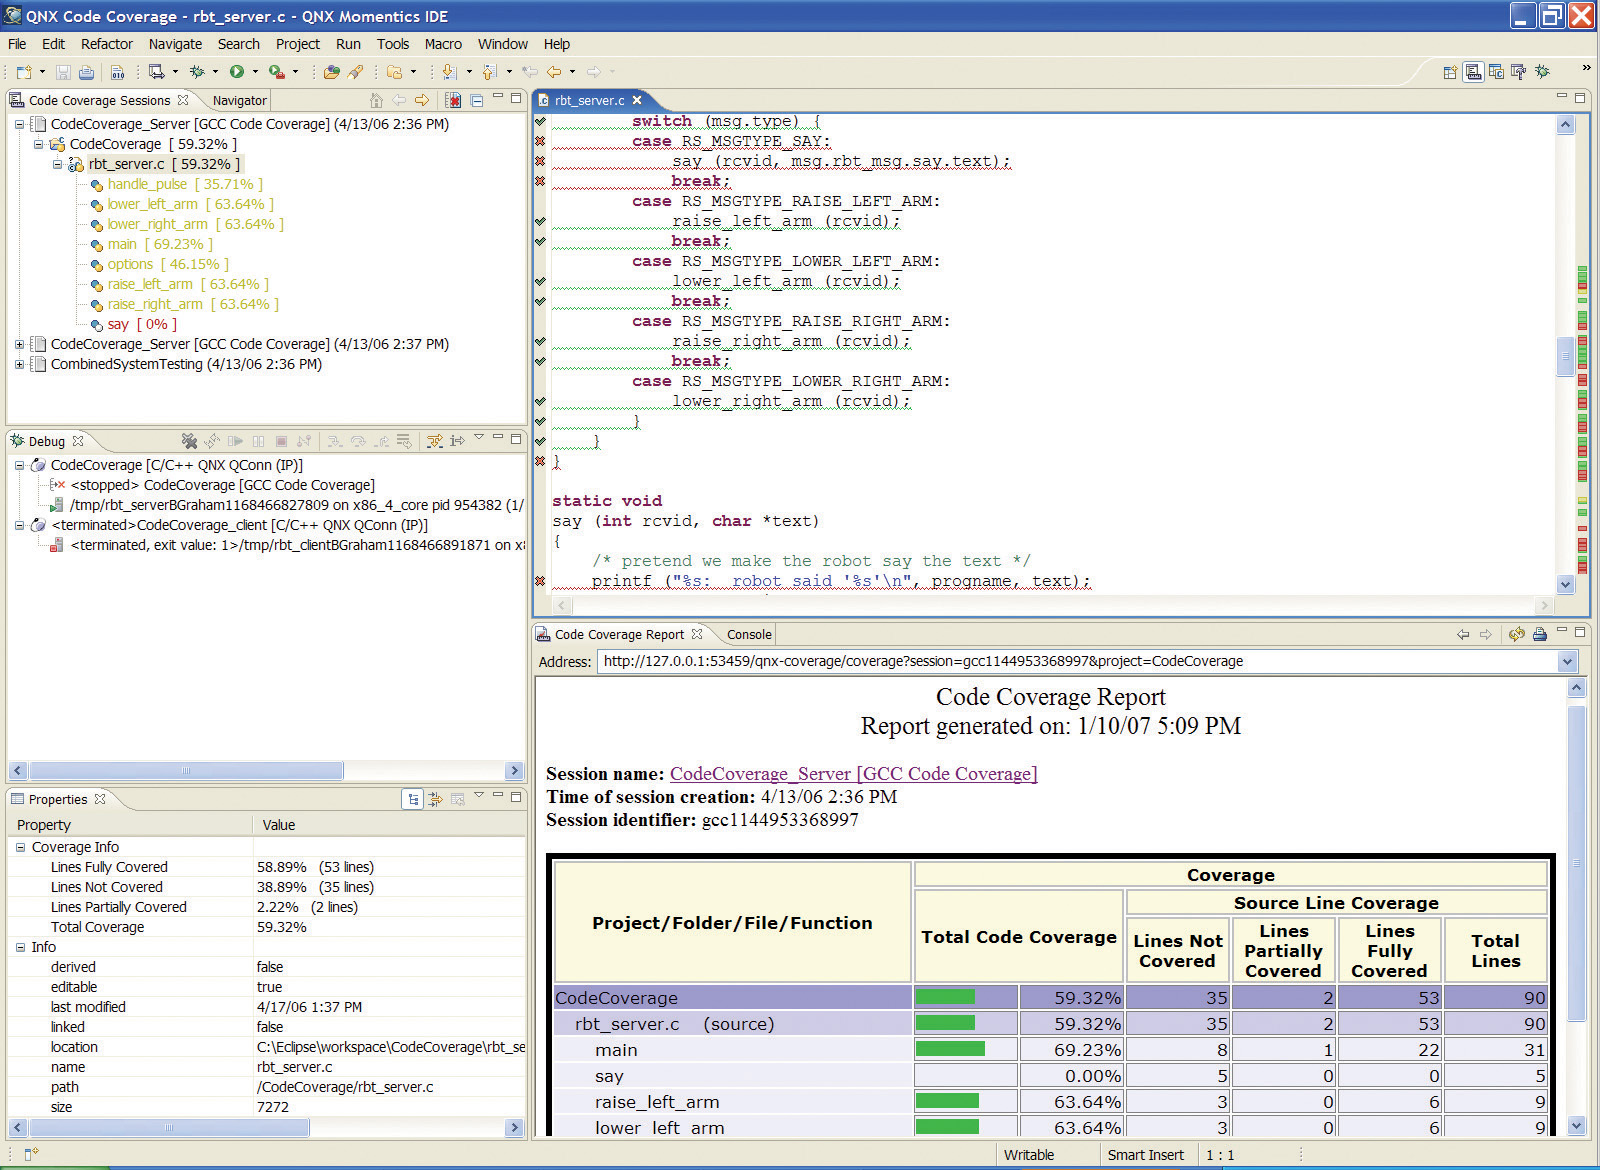1600x1170 pixels.
Task: Click the Debug bug icon in toolbar
Action: click(197, 72)
